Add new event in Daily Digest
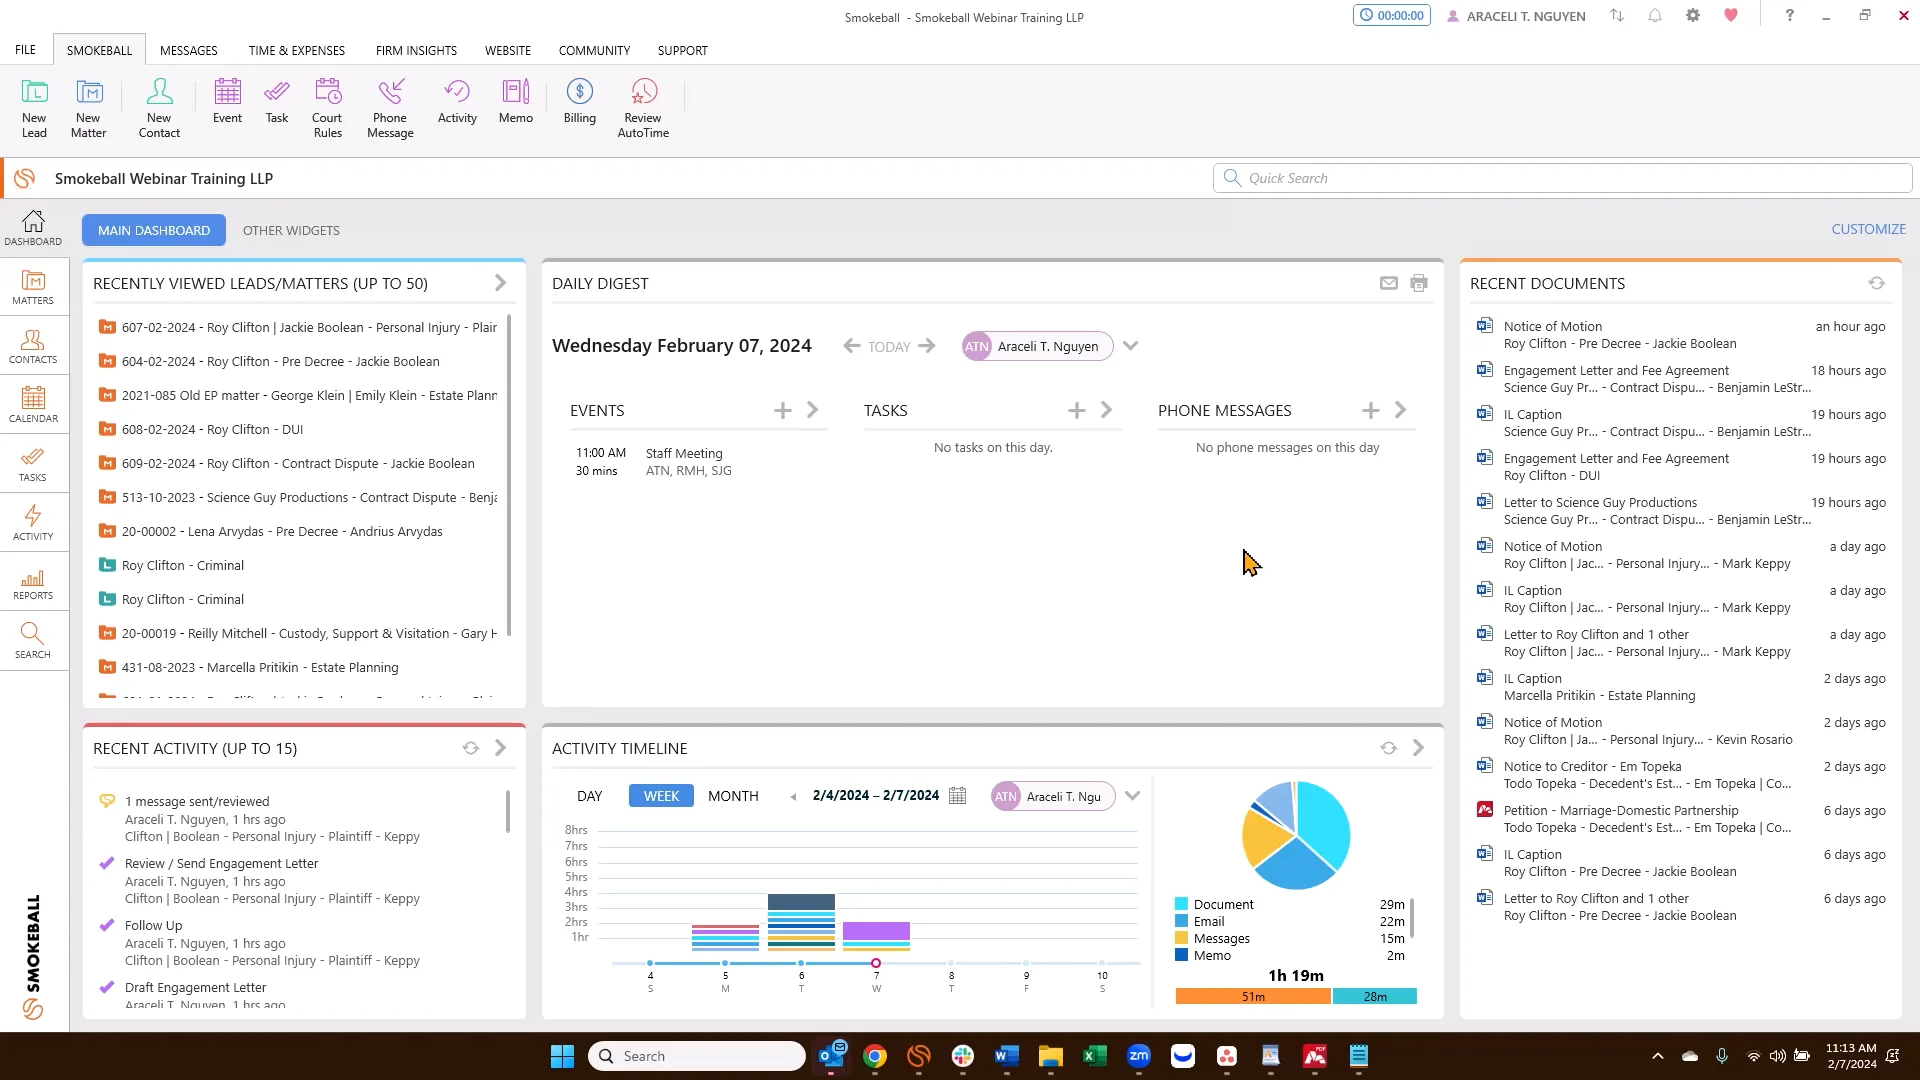Viewport: 1920px width, 1080px height. coord(782,410)
